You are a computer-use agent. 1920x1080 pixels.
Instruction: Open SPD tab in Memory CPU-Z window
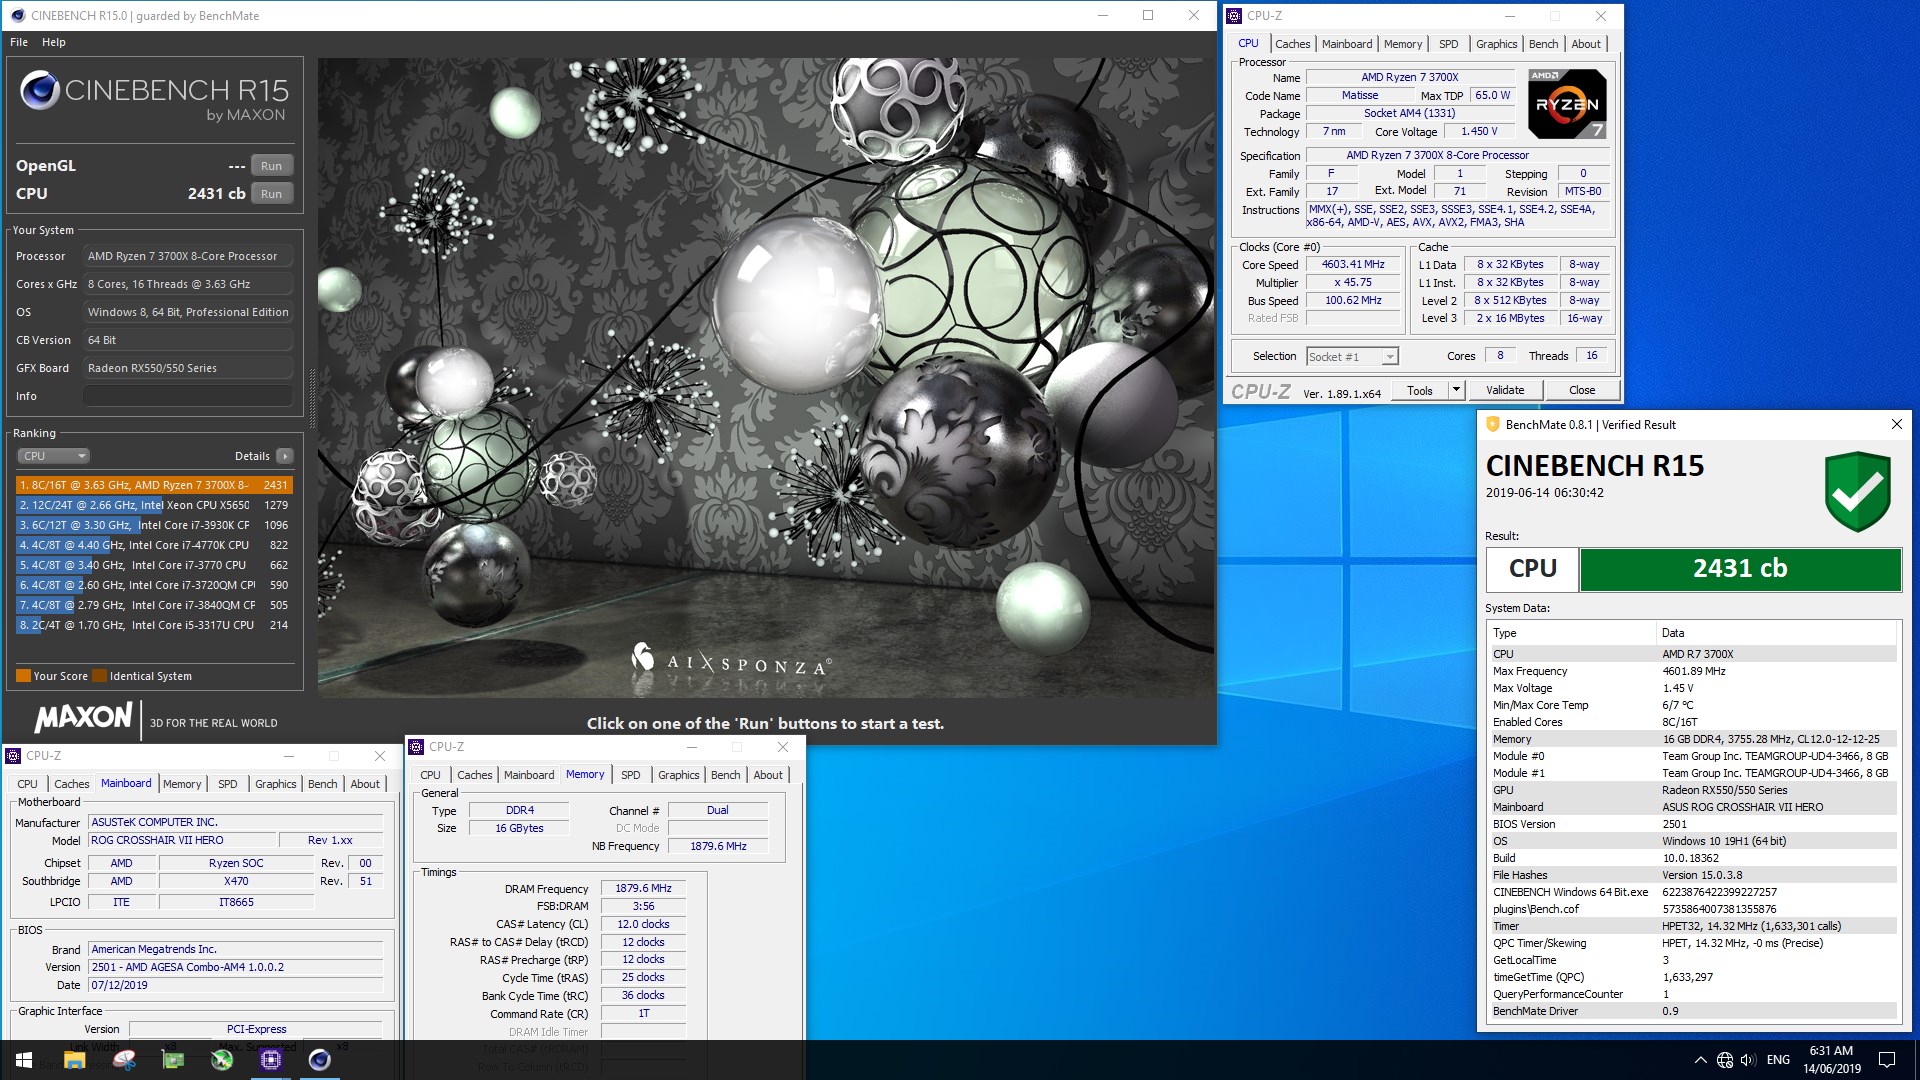tap(630, 775)
